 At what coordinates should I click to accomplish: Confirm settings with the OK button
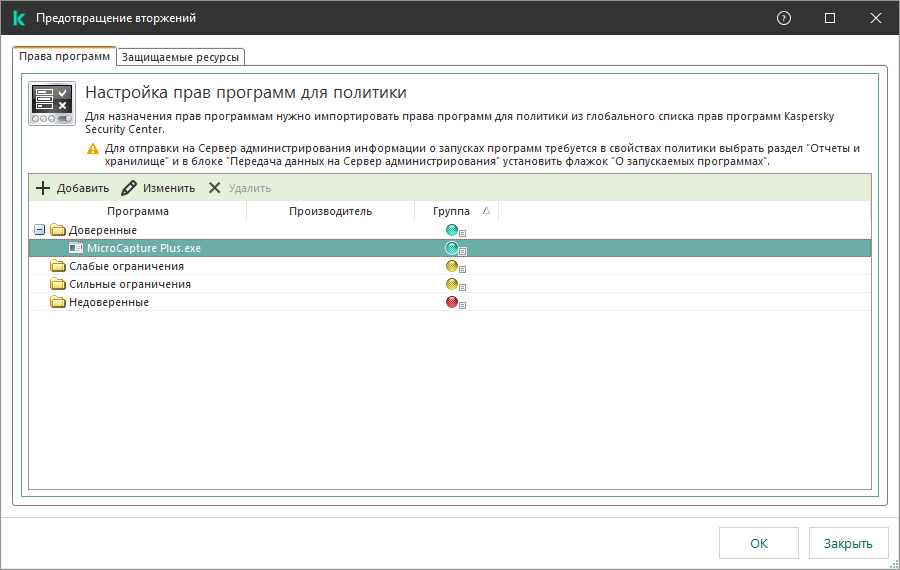pyautogui.click(x=759, y=543)
